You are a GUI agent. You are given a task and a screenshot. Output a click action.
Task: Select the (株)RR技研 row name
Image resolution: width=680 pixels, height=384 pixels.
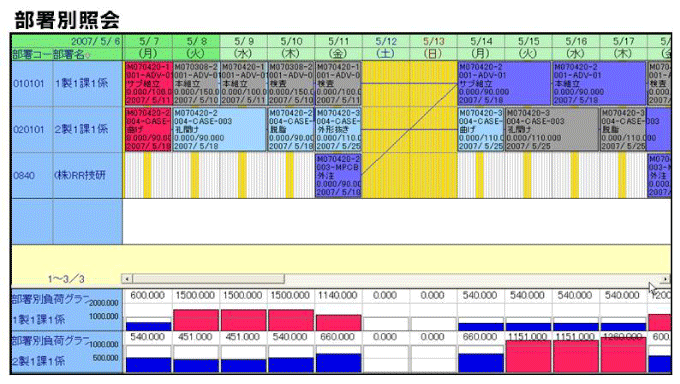coord(80,175)
